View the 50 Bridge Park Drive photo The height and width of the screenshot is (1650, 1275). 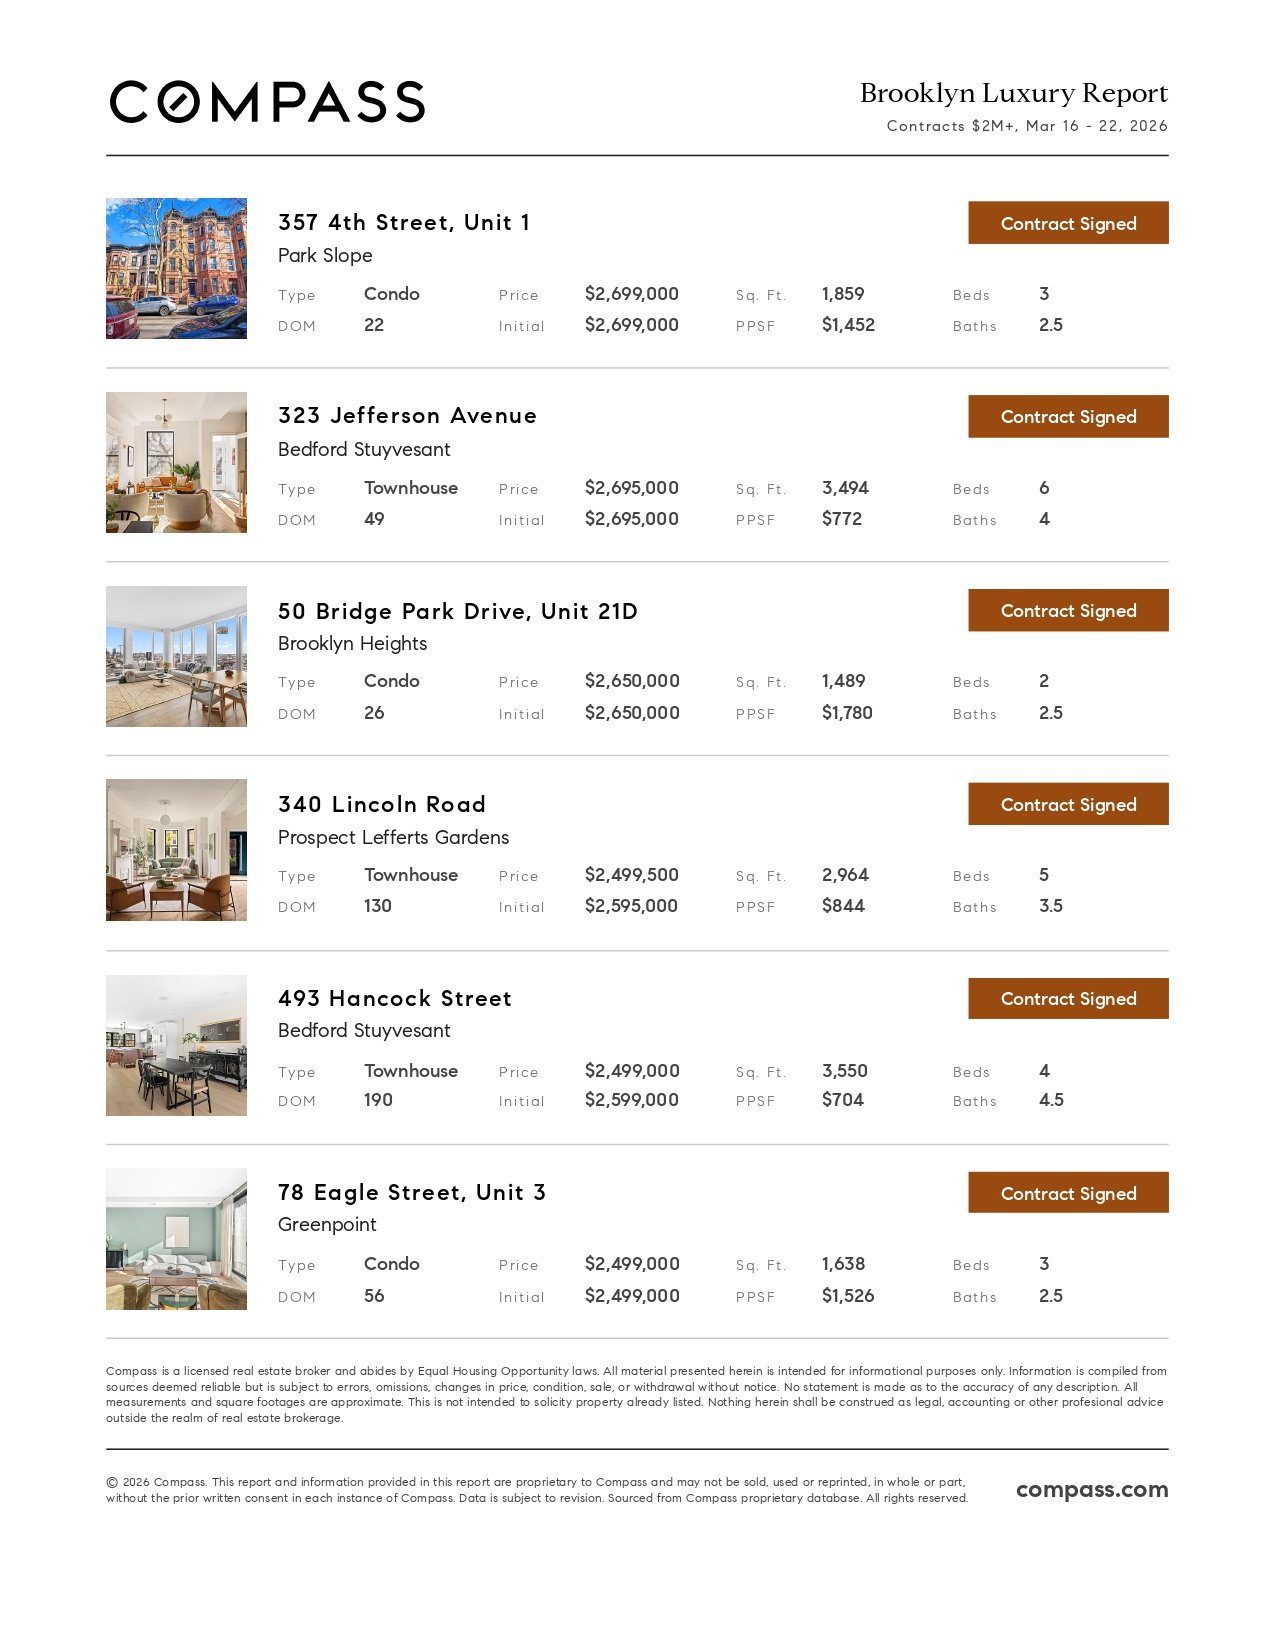pyautogui.click(x=176, y=656)
